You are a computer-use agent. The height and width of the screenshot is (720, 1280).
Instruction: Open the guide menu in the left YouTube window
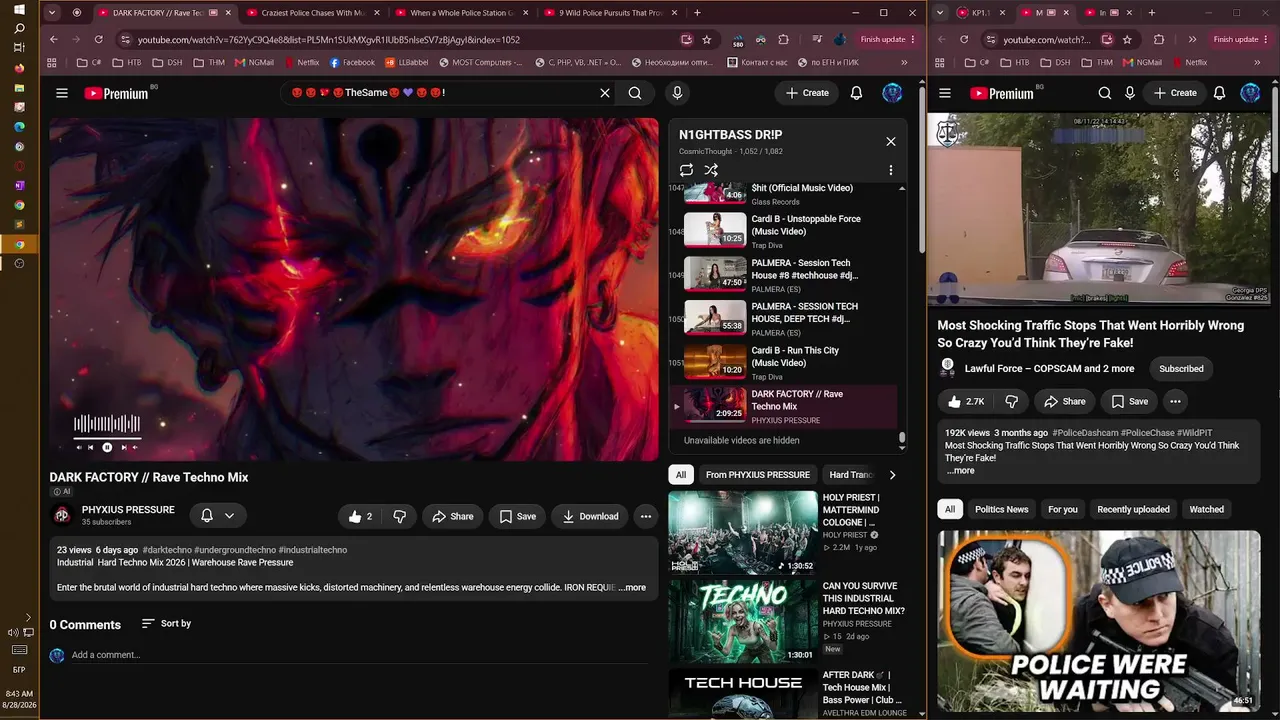[62, 93]
